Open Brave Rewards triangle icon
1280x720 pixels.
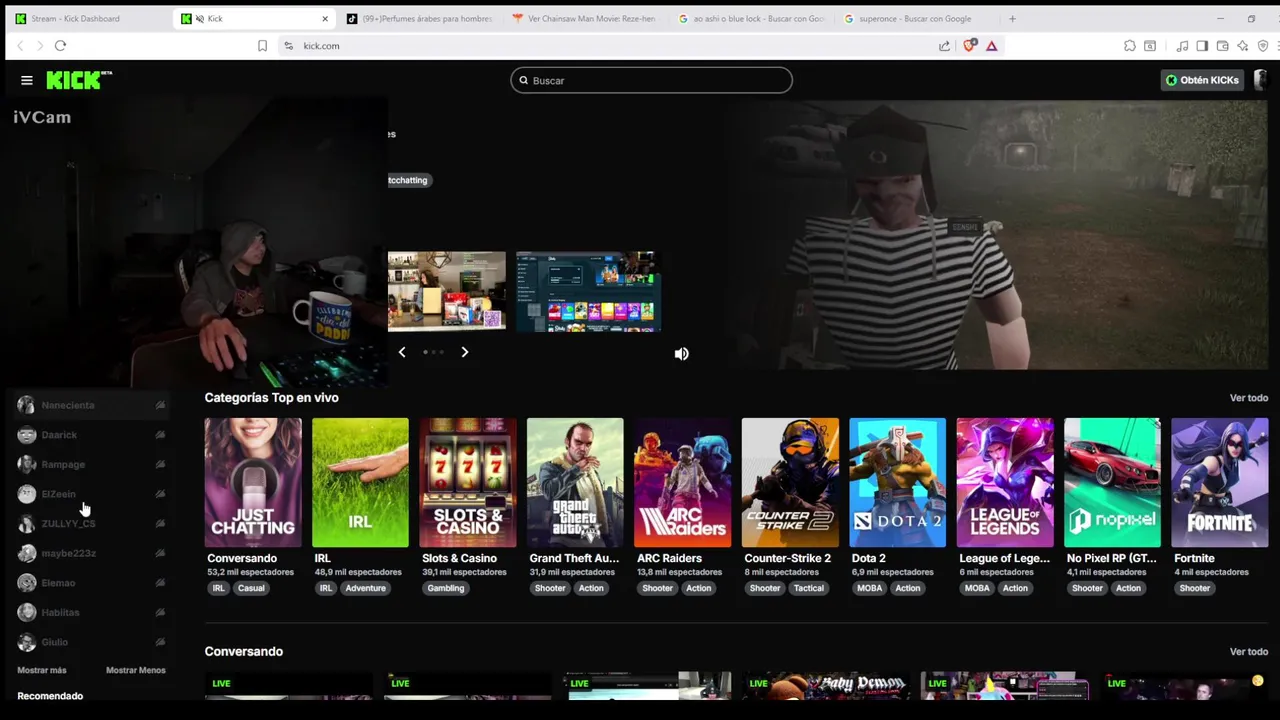click(991, 46)
